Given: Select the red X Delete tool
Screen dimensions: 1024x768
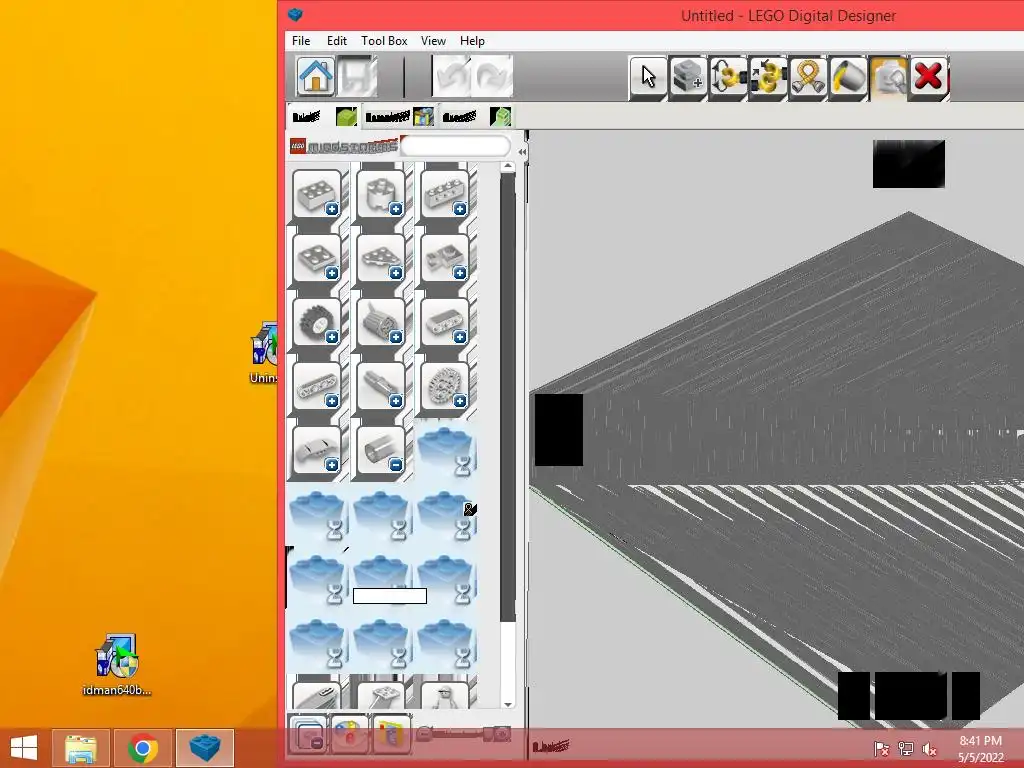Looking at the screenshot, I should pos(929,77).
